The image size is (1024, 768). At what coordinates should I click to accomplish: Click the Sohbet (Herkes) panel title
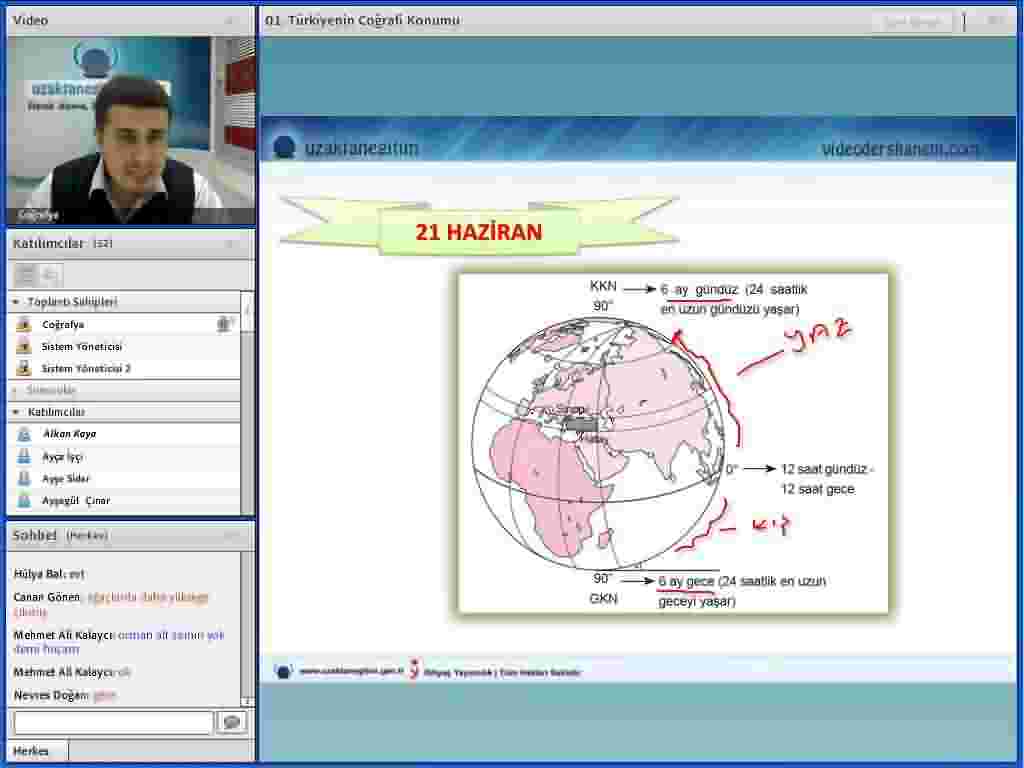pyautogui.click(x=60, y=536)
